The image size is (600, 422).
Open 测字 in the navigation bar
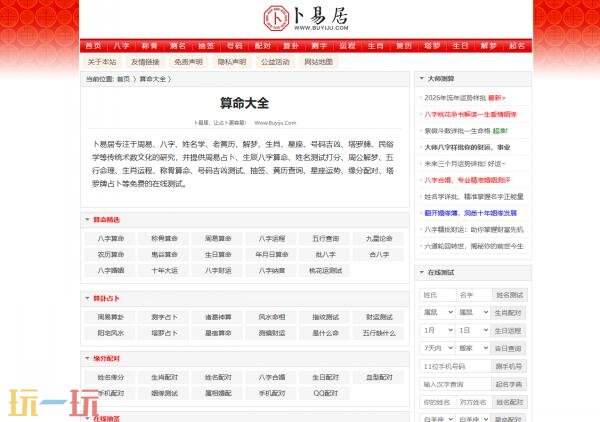click(319, 46)
